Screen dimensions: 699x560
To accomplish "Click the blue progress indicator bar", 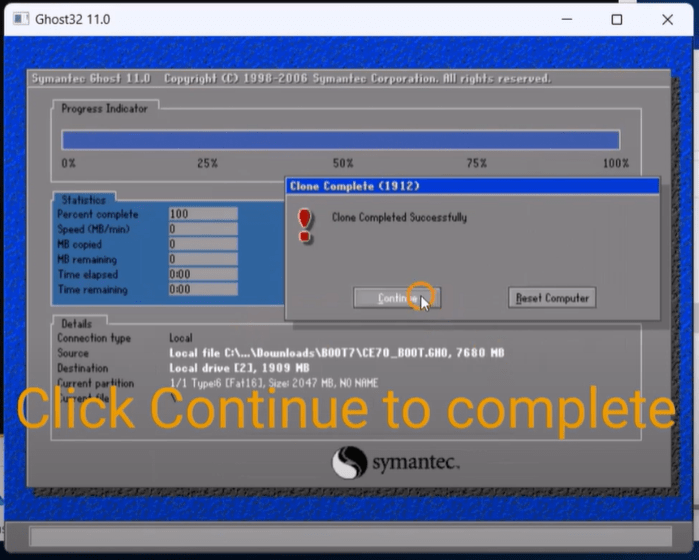I will pos(340,140).
